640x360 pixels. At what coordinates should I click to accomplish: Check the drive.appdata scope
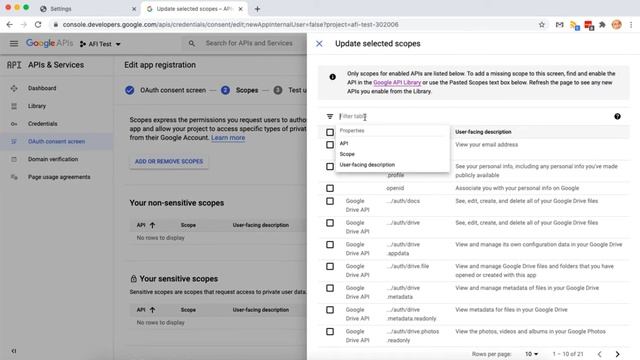[330, 244]
